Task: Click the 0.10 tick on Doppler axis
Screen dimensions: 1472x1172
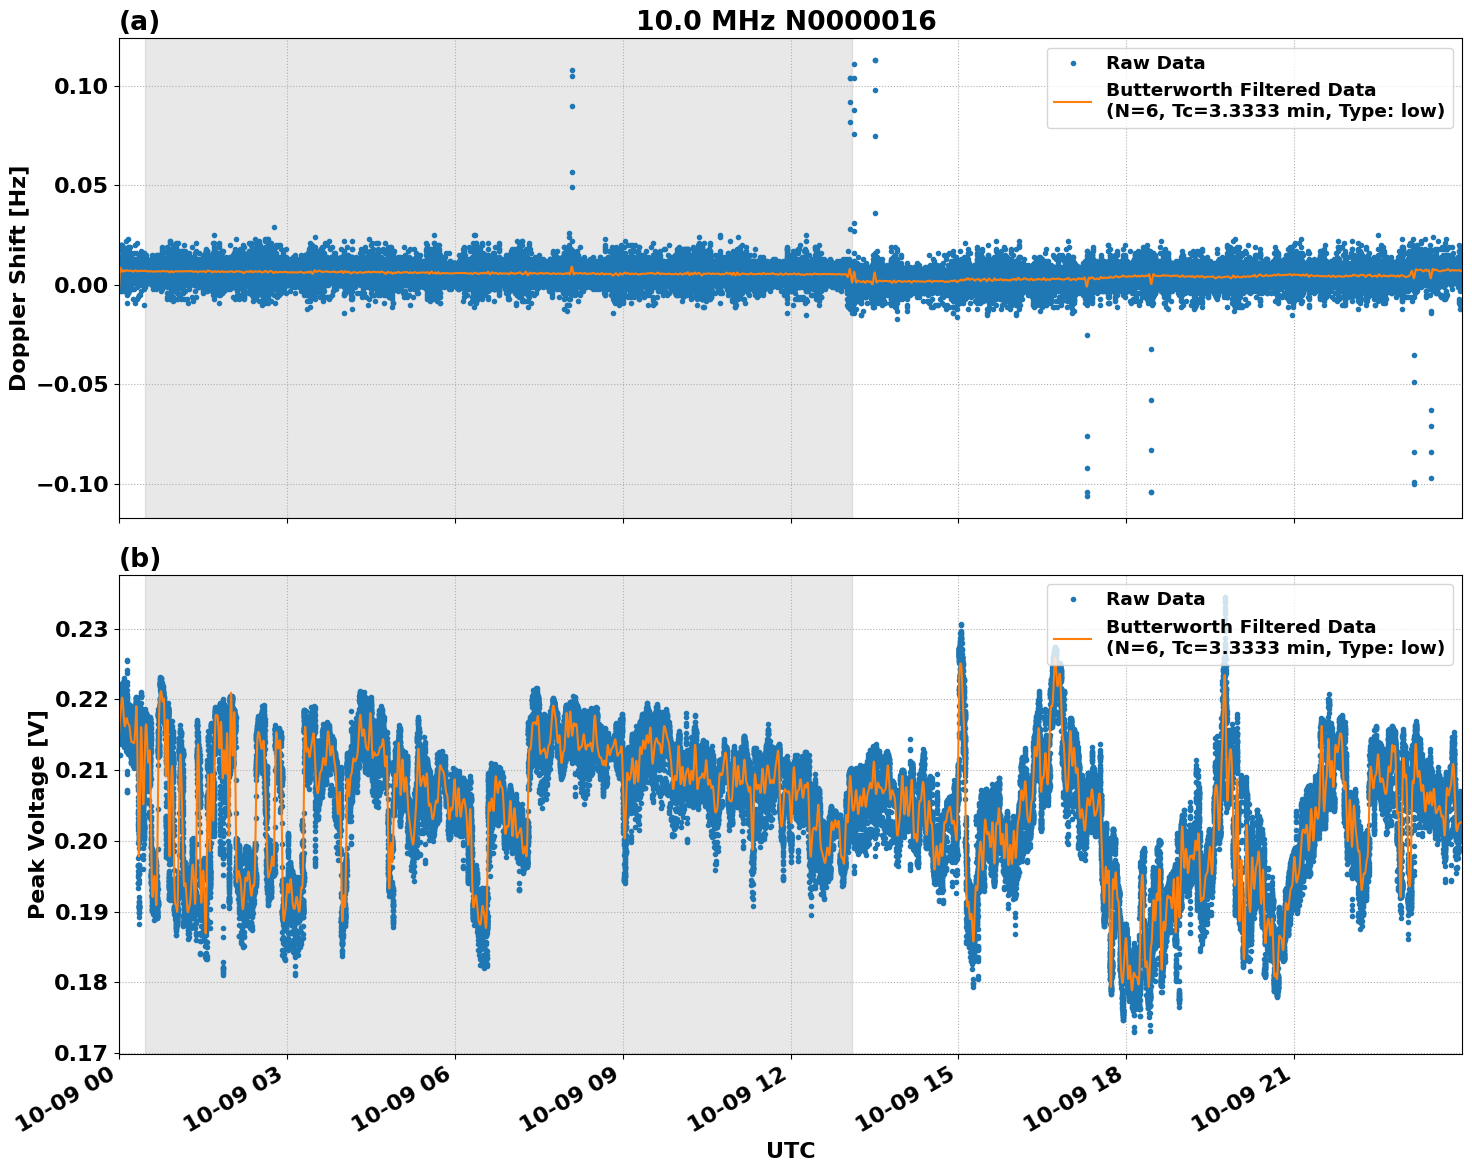Action: 80,86
